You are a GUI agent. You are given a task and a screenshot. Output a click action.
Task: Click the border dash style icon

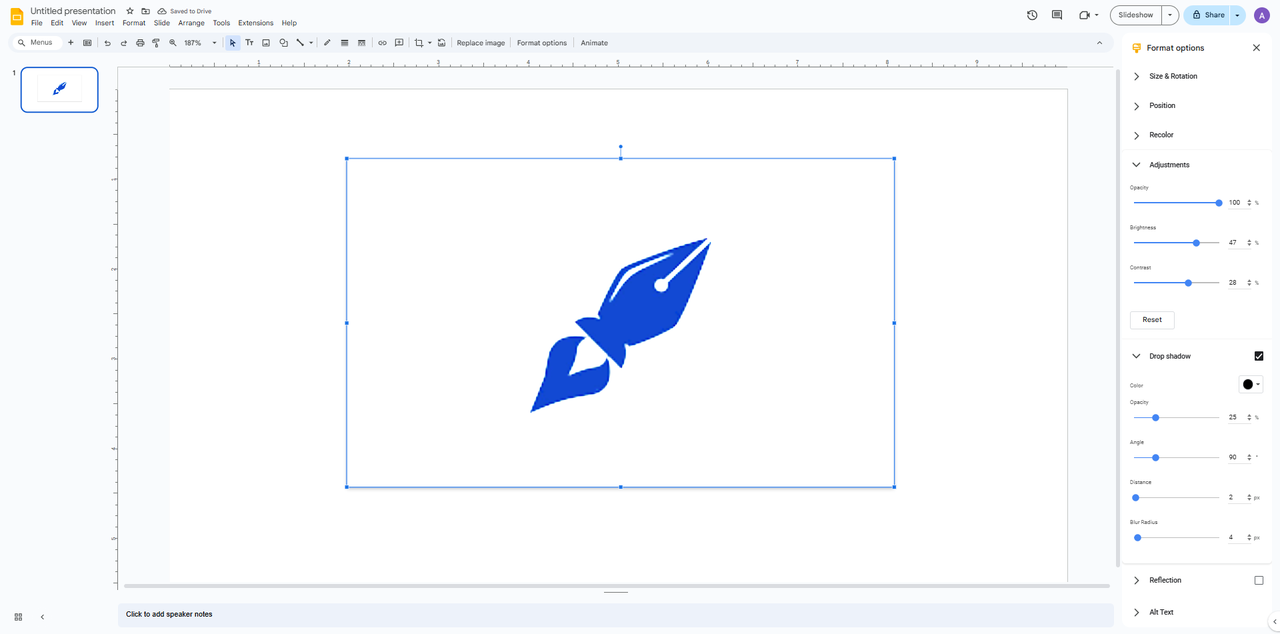coord(361,43)
